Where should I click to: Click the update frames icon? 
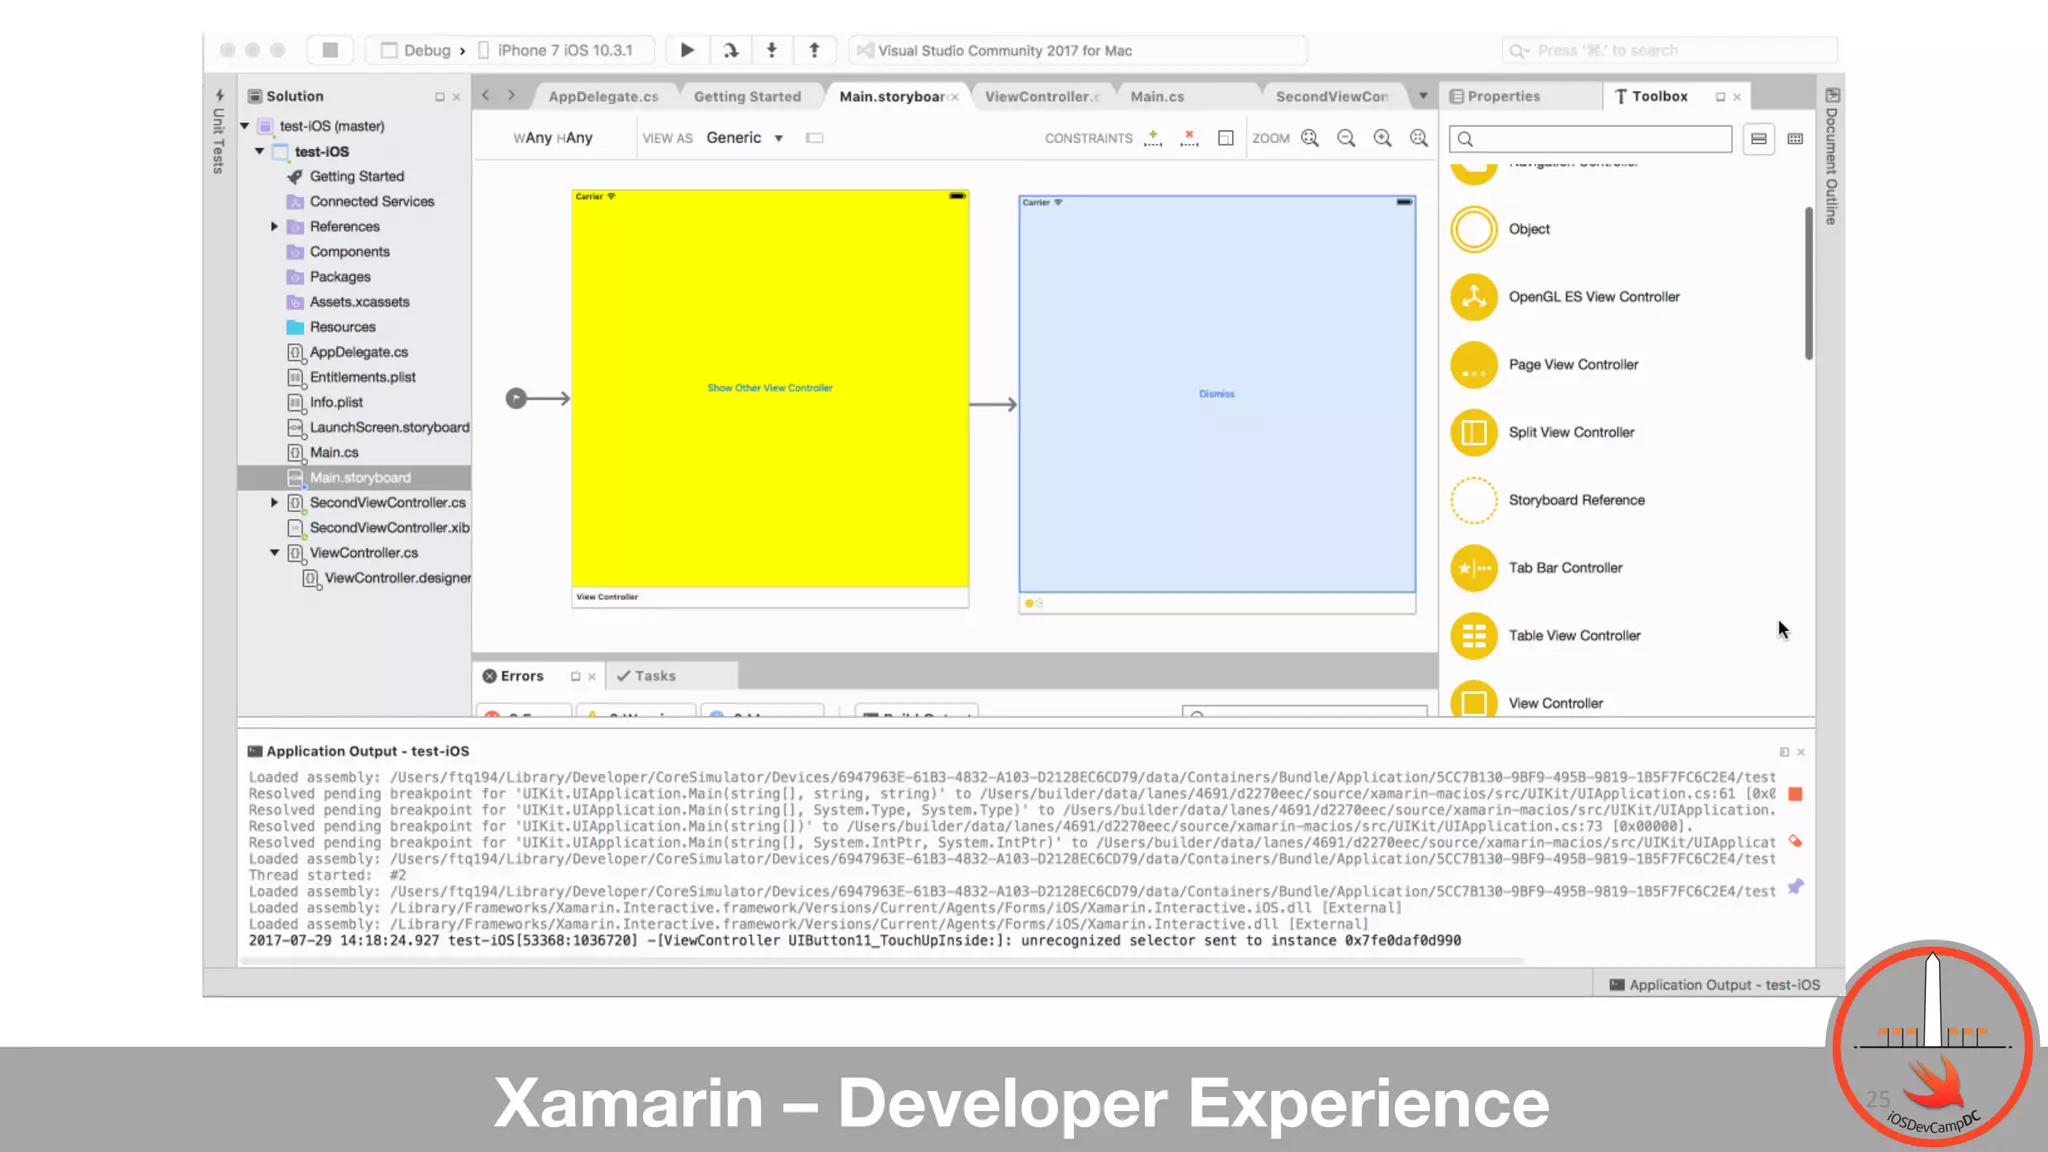(1225, 138)
